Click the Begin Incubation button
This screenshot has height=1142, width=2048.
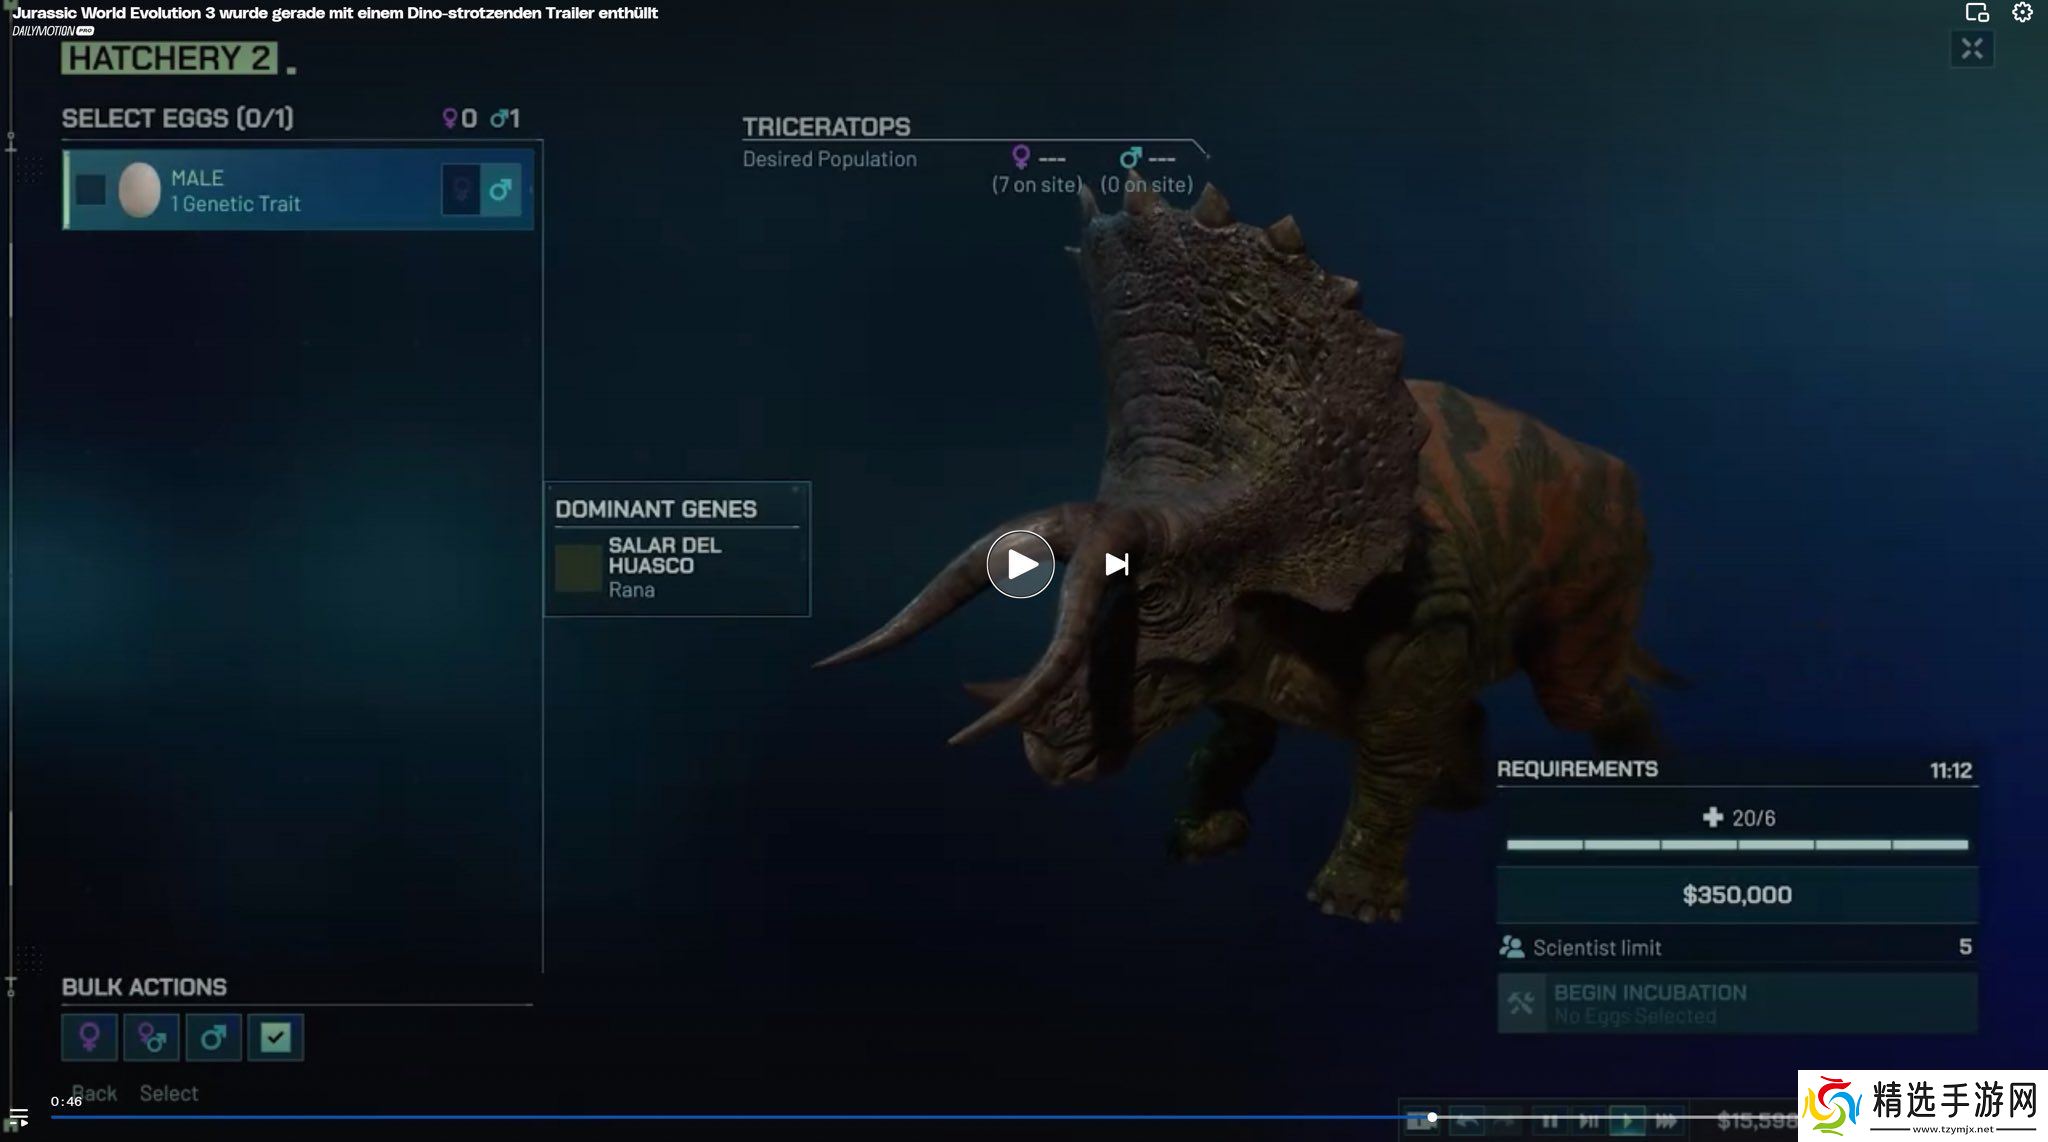[1736, 1003]
